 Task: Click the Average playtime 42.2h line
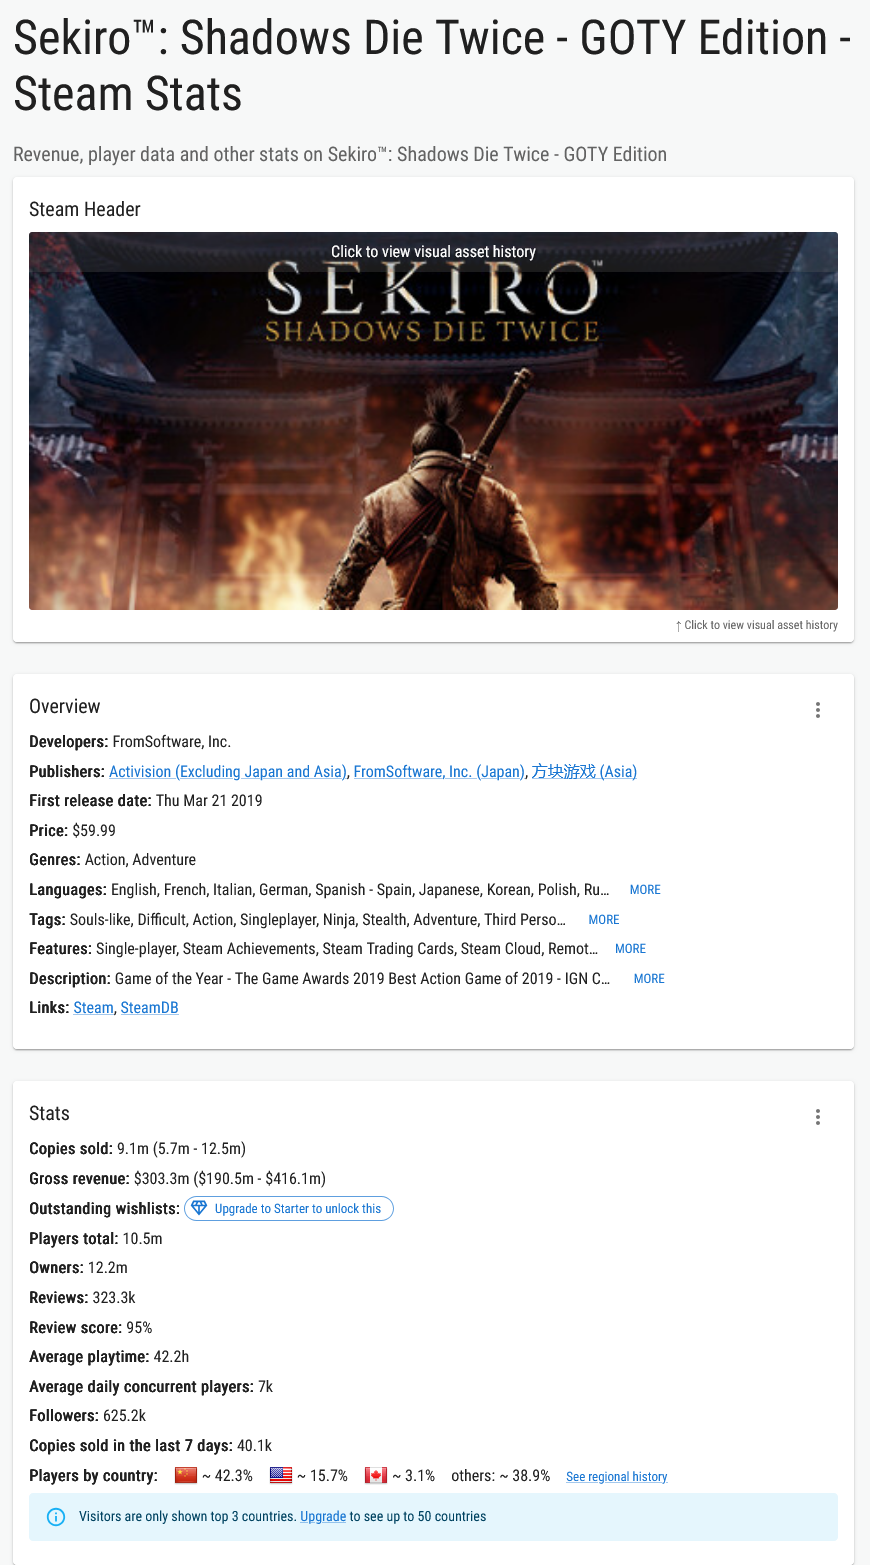pos(109,1357)
